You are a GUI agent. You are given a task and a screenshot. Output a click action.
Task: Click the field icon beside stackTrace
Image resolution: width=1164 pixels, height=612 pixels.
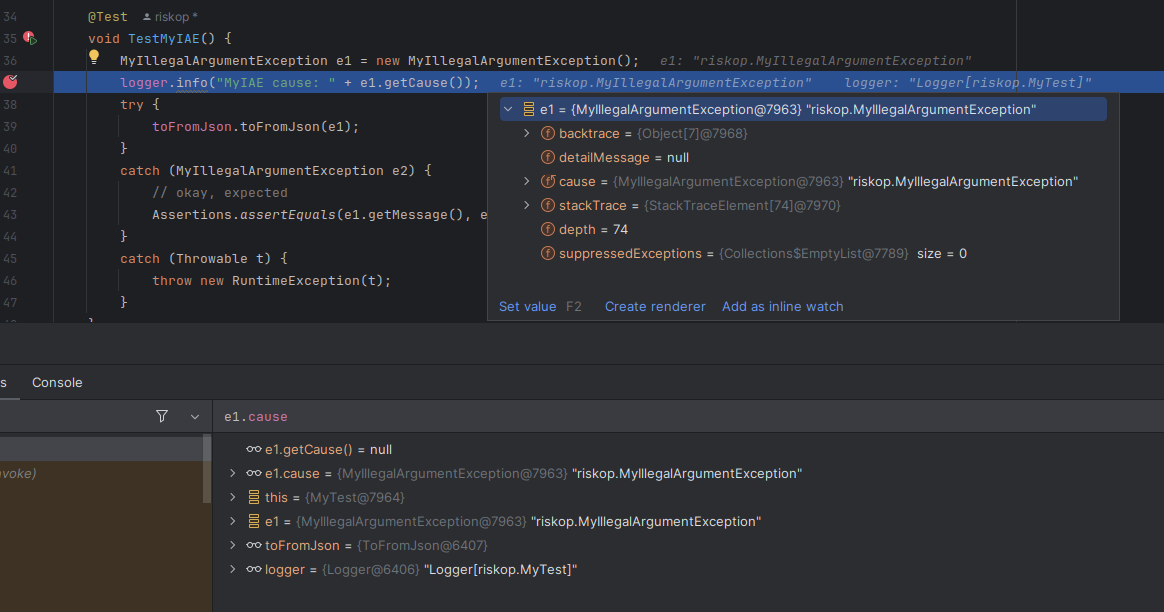548,205
